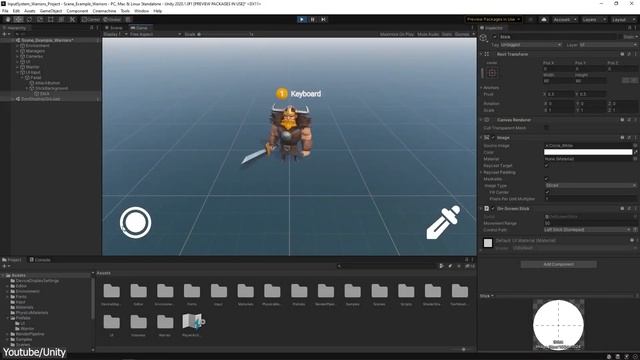Select the Rotate tool
Screen dimensions: 640x360
click(x=29, y=19)
